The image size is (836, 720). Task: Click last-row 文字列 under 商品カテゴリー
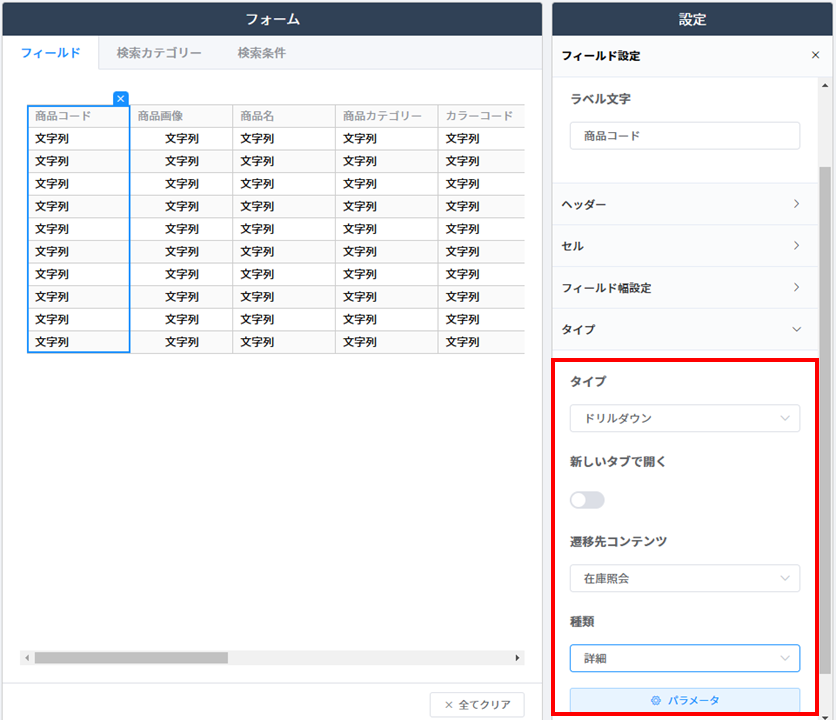tap(360, 342)
